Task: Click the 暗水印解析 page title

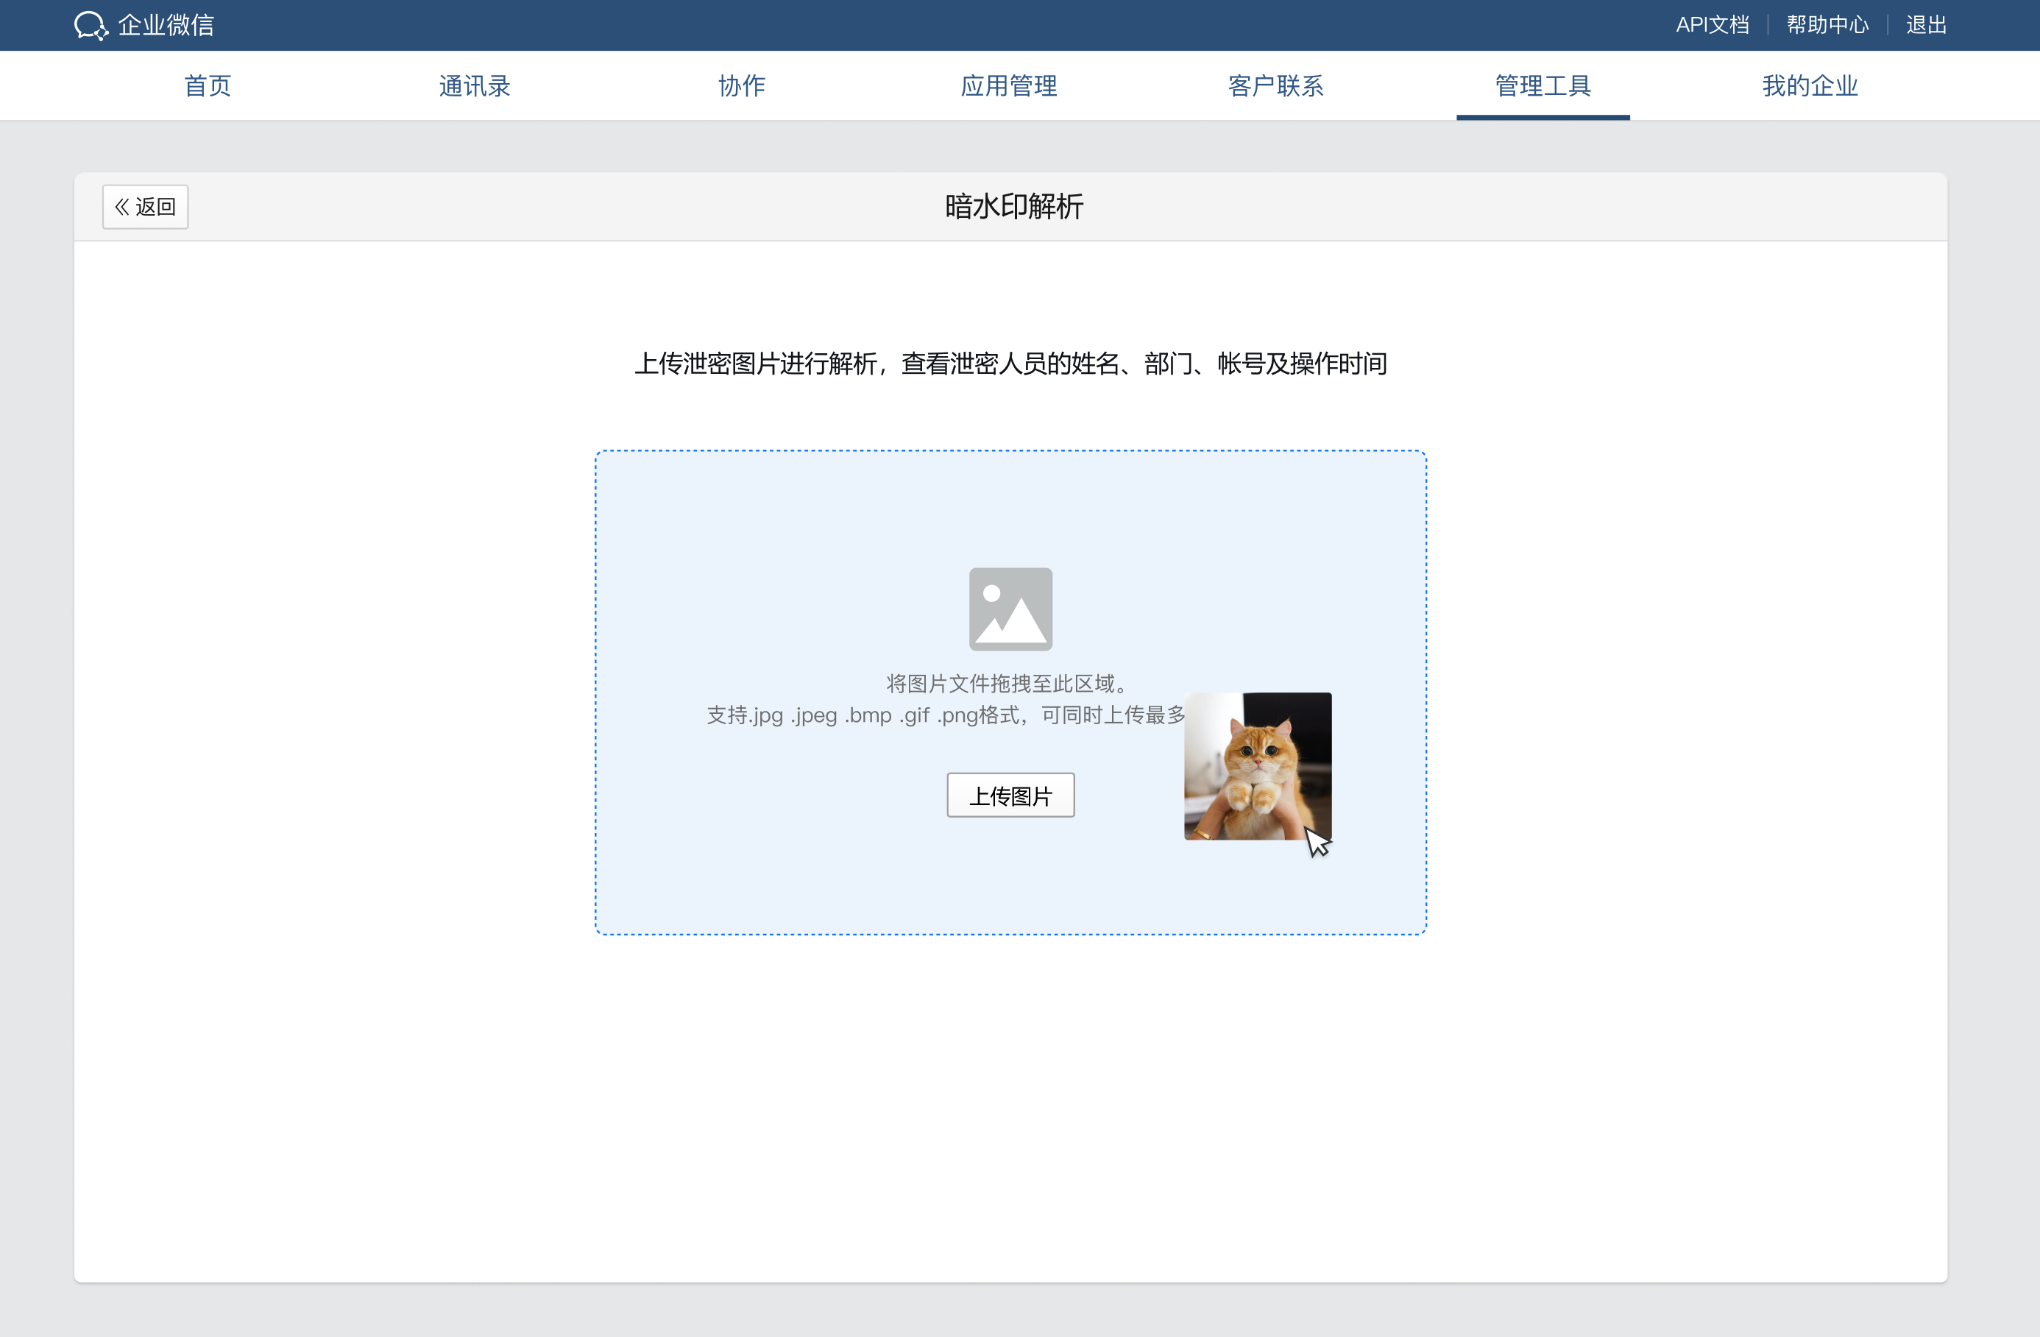Action: 1013,207
